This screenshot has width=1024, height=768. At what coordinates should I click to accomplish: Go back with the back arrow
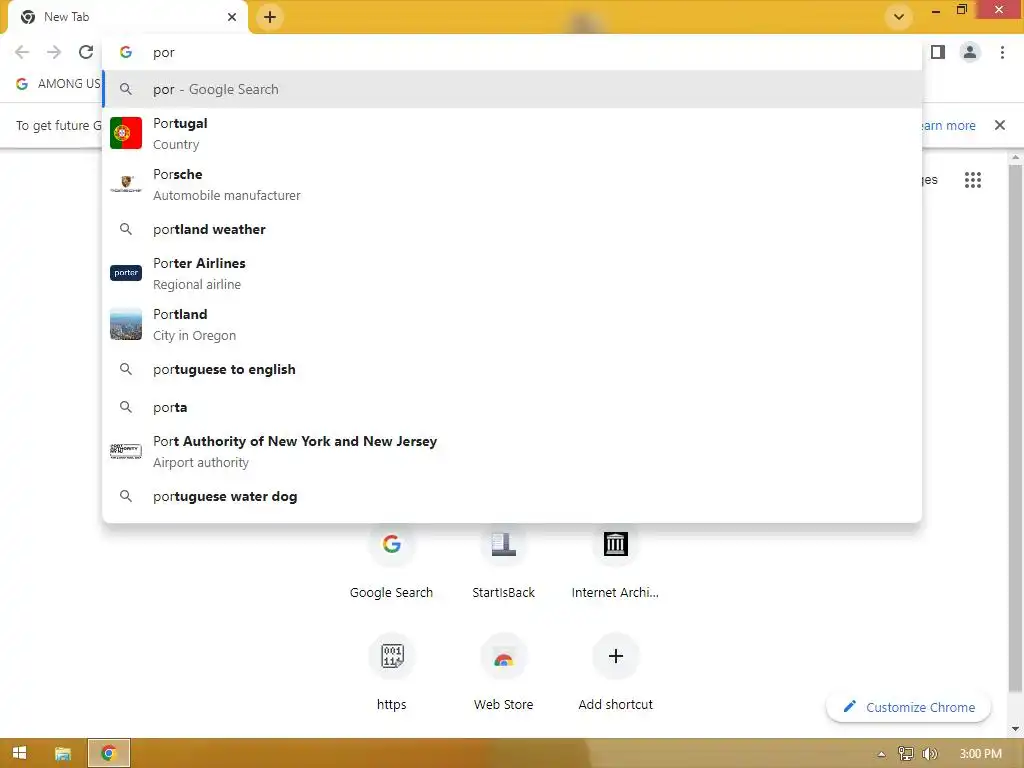pyautogui.click(x=22, y=52)
